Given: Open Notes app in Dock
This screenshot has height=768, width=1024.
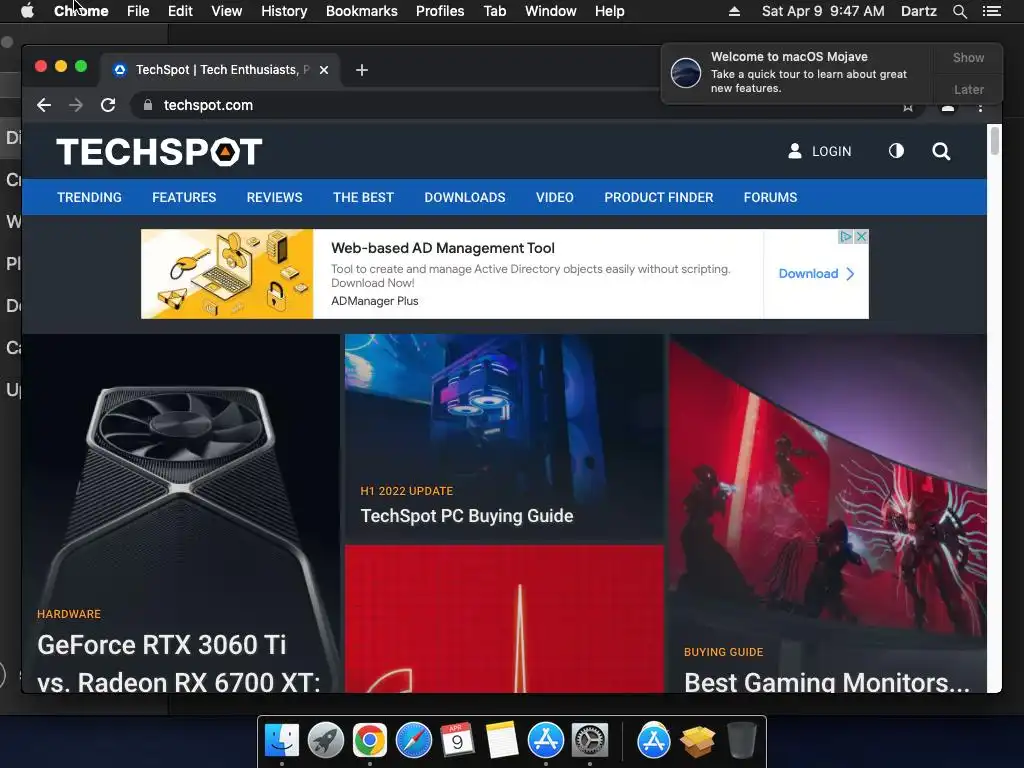Looking at the screenshot, I should point(502,741).
